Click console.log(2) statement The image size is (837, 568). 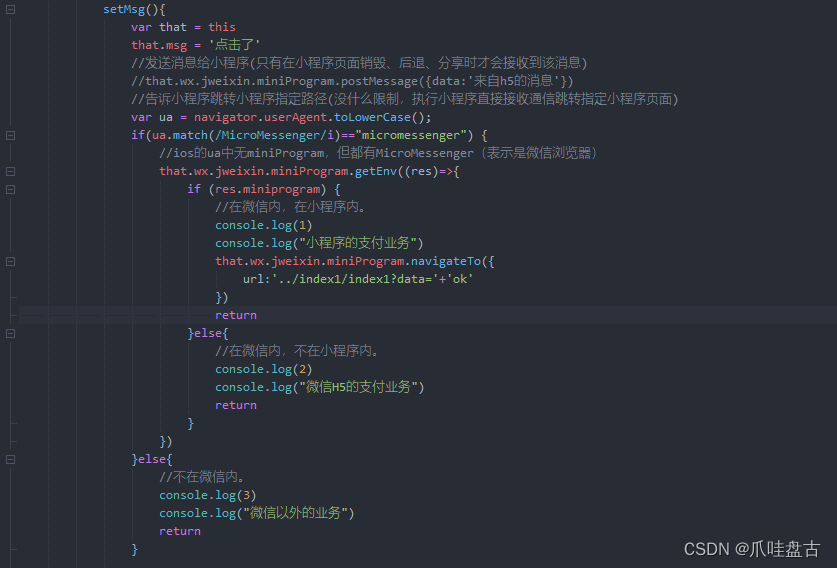pyautogui.click(x=263, y=369)
